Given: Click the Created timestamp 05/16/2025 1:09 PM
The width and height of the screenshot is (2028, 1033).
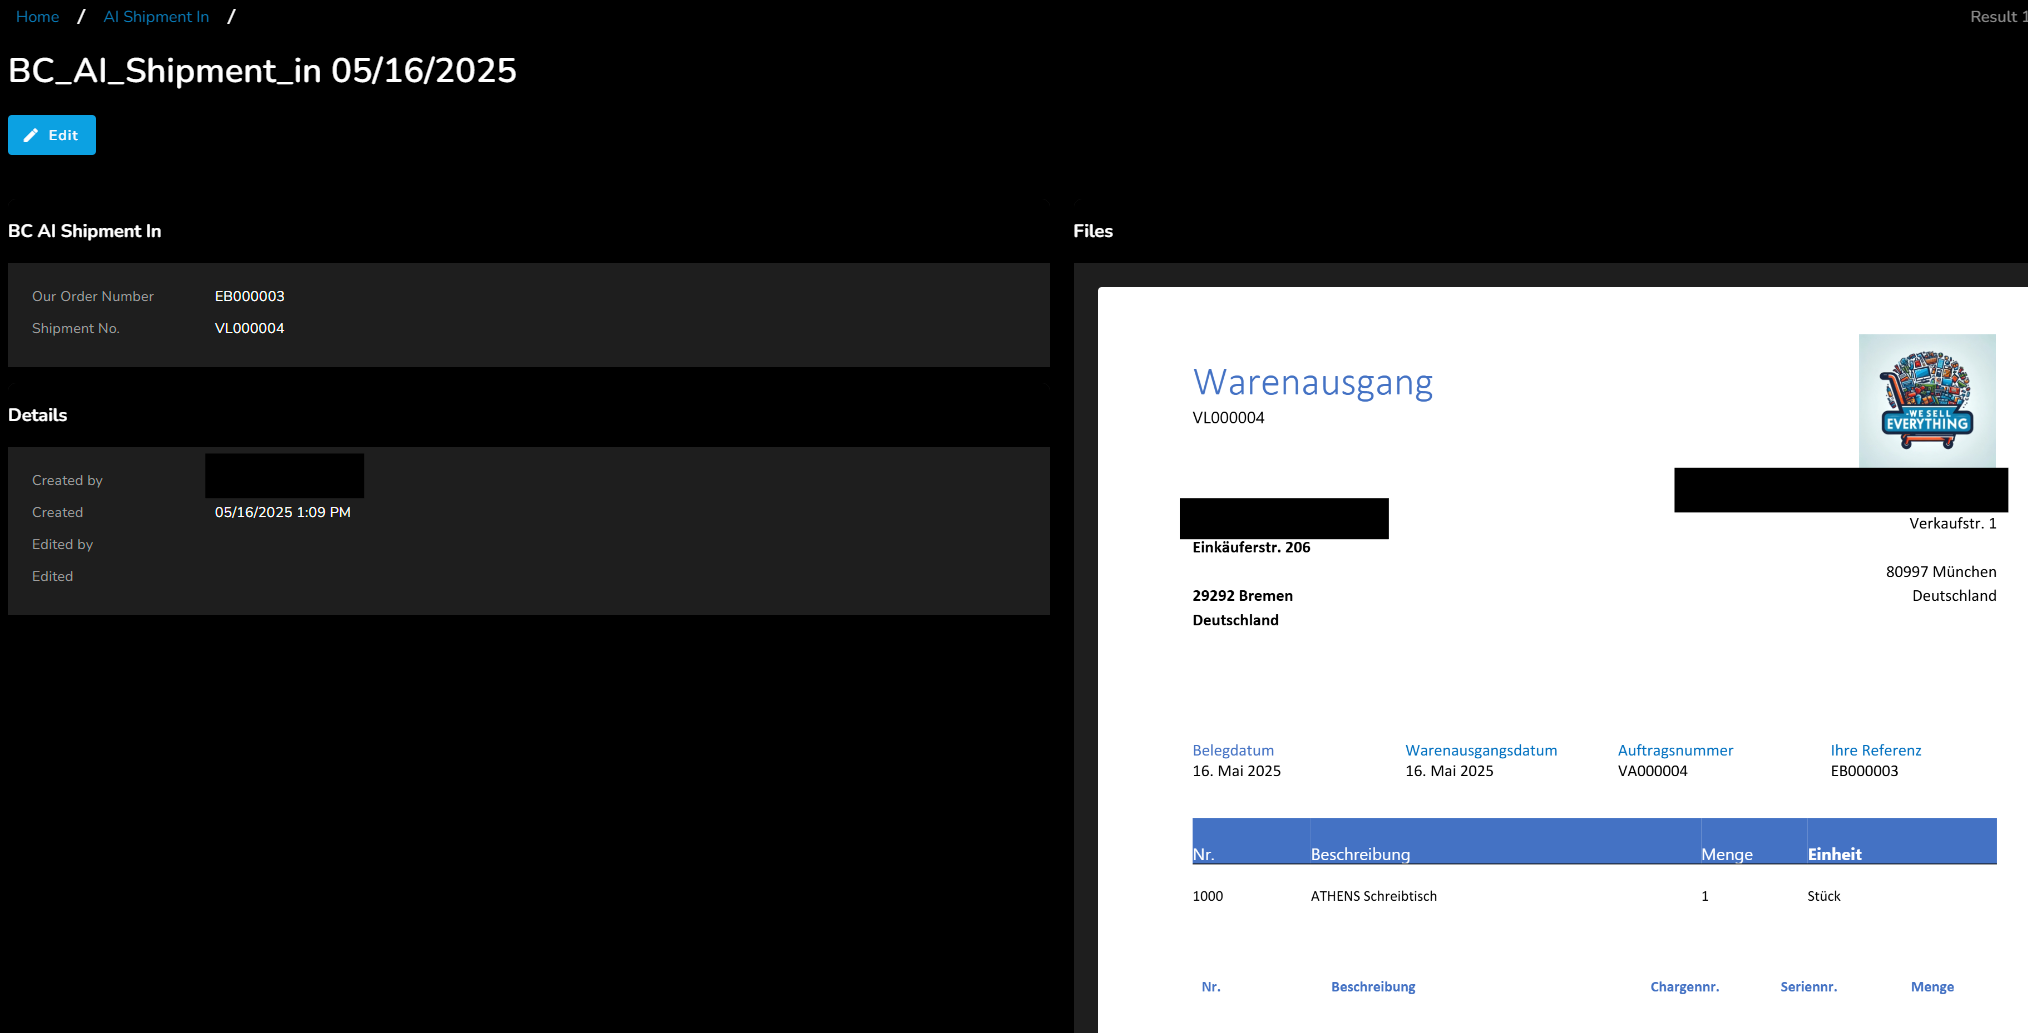Looking at the screenshot, I should tap(282, 512).
